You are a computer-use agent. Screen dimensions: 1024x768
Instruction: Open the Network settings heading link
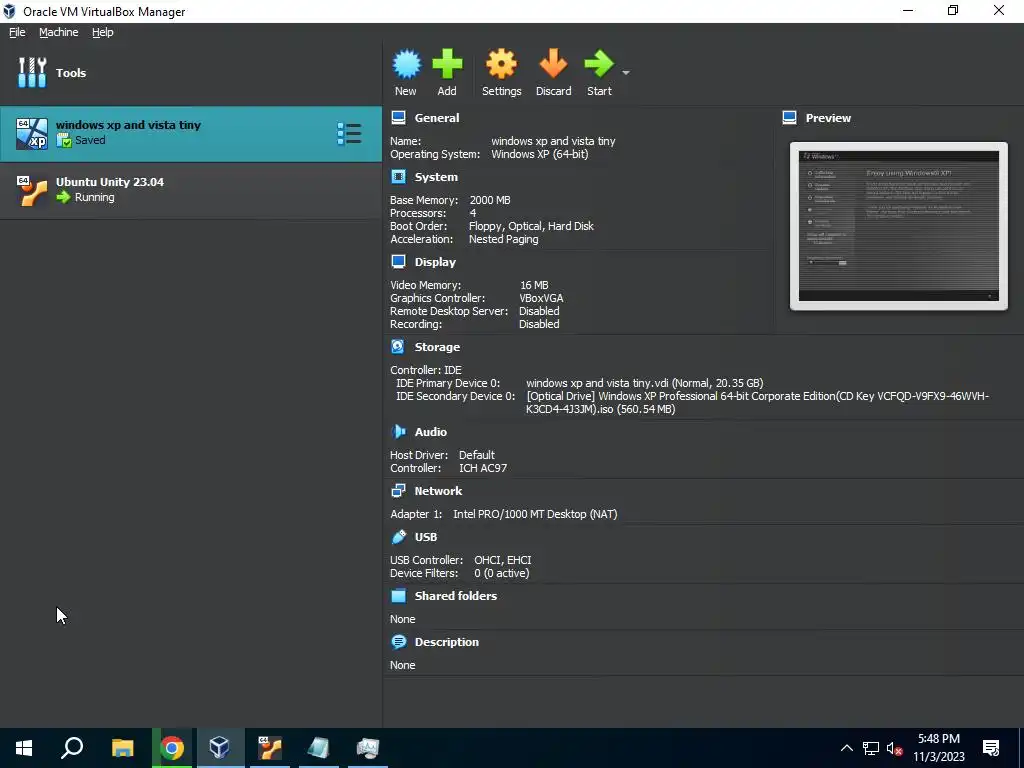pyautogui.click(x=438, y=491)
